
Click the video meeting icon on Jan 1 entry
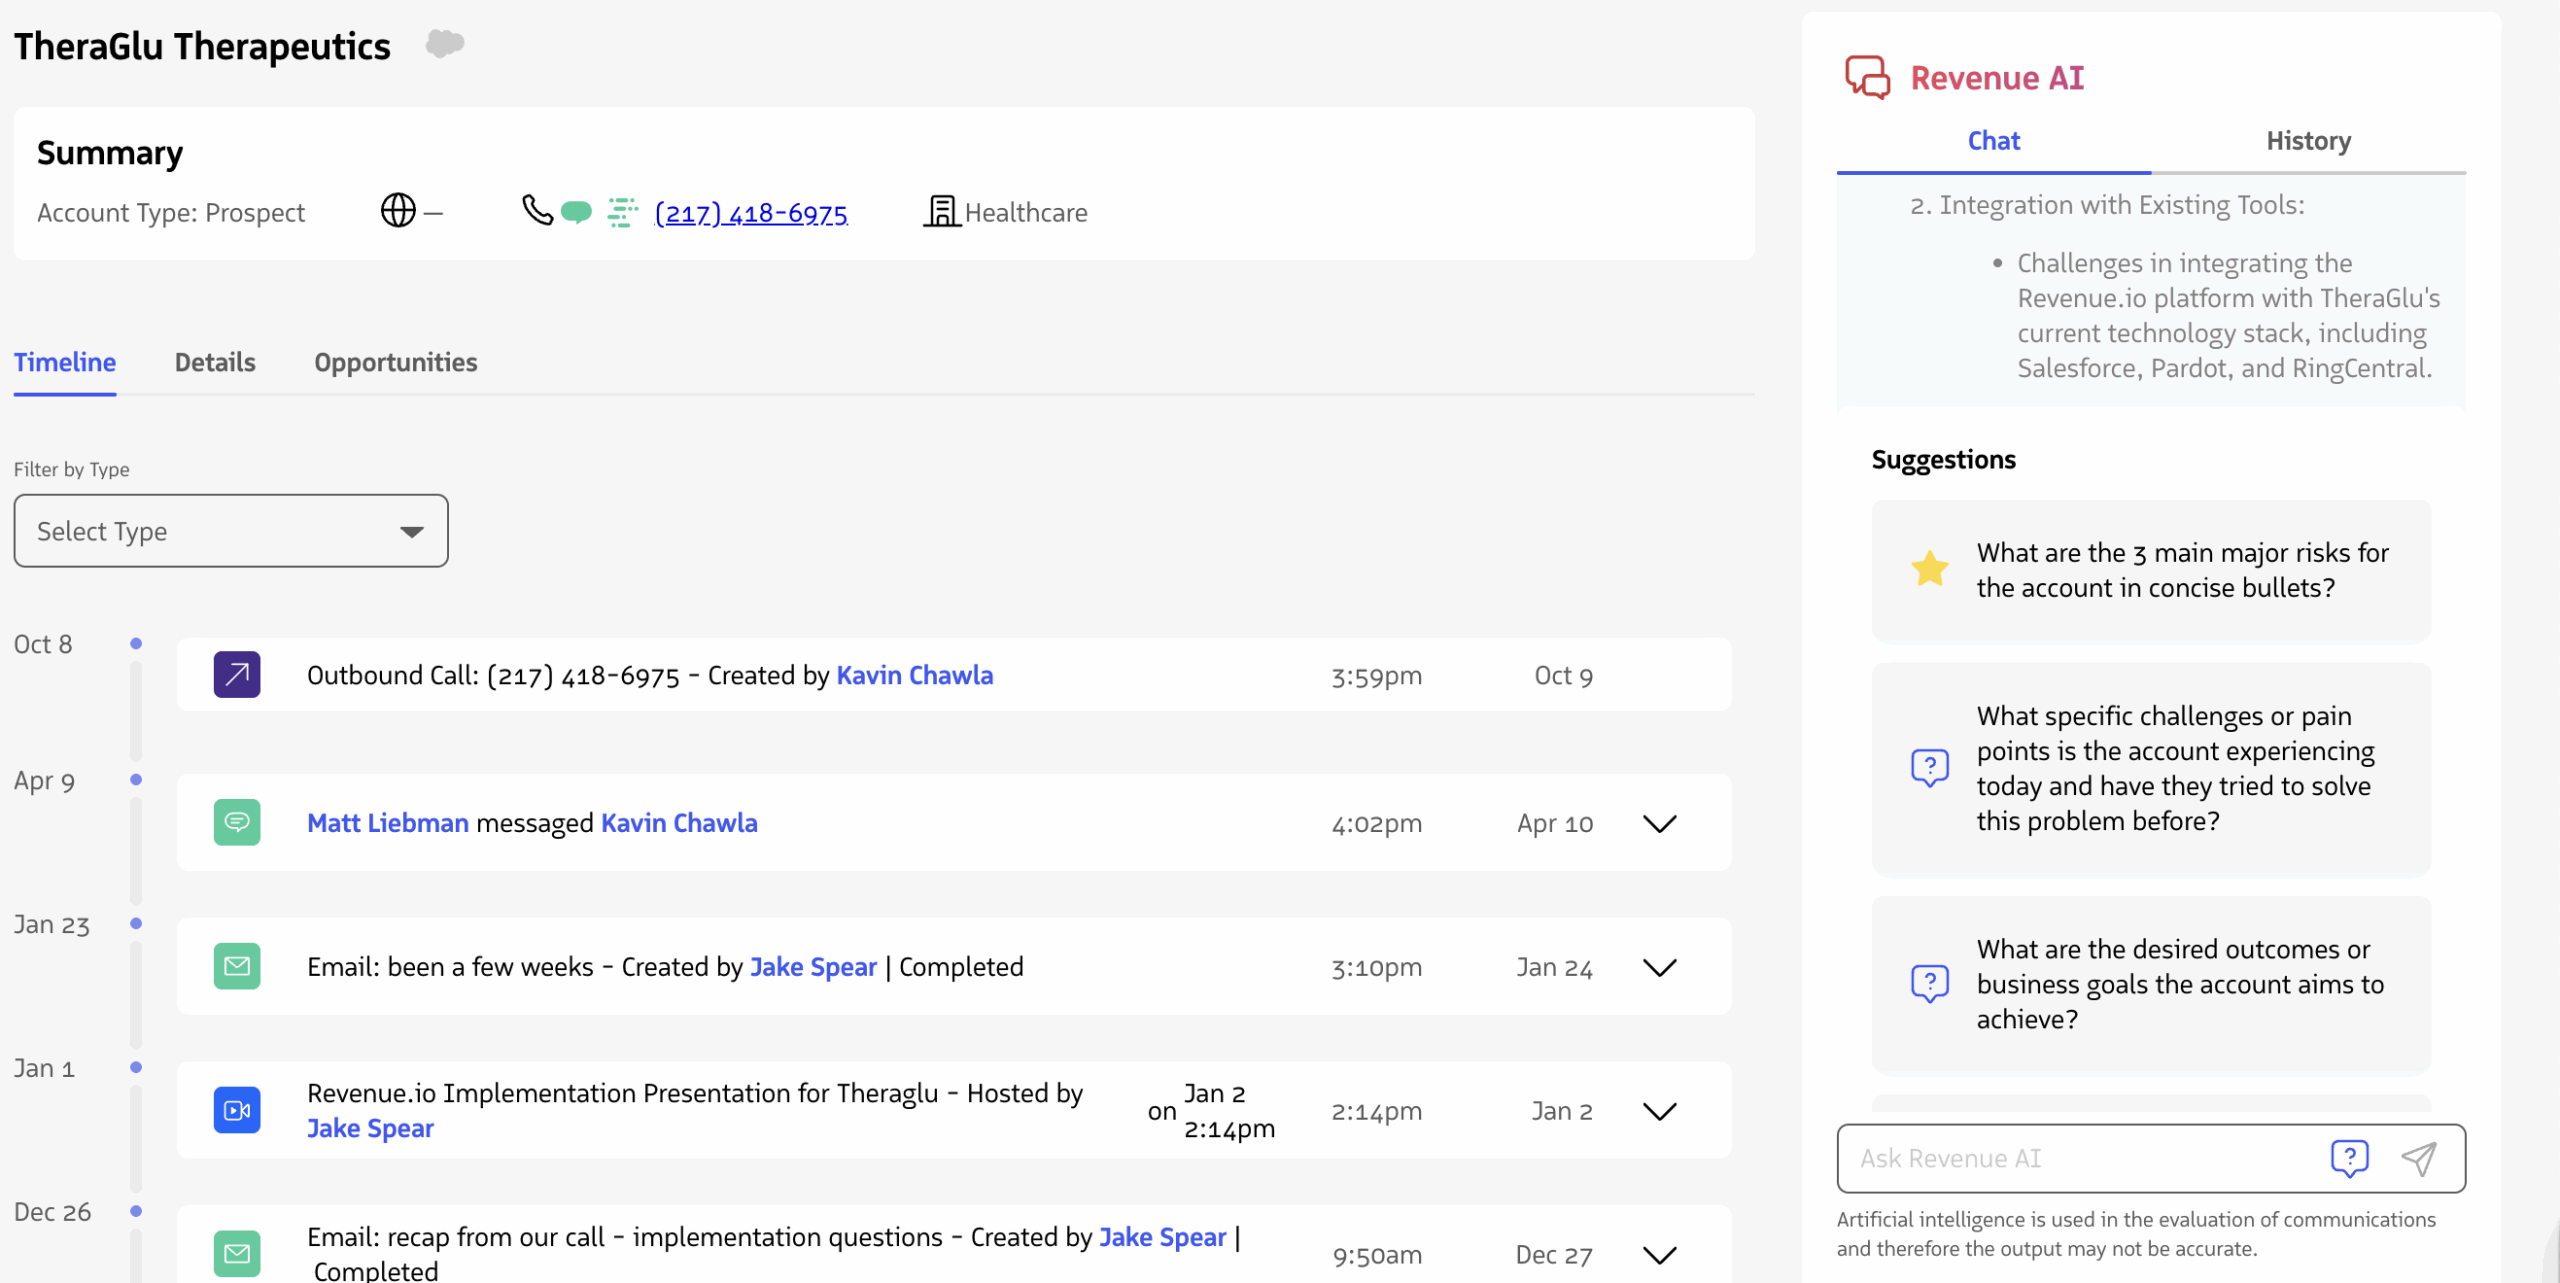click(237, 1110)
